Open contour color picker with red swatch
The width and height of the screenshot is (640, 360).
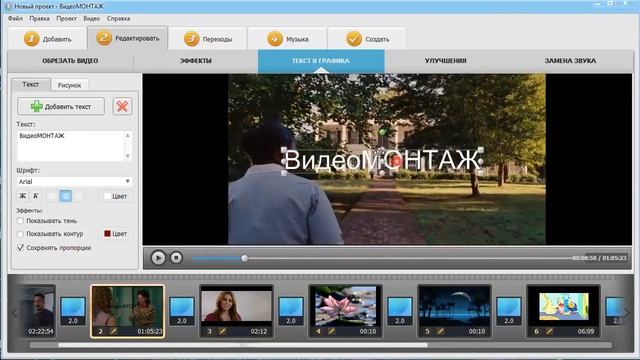click(116, 233)
